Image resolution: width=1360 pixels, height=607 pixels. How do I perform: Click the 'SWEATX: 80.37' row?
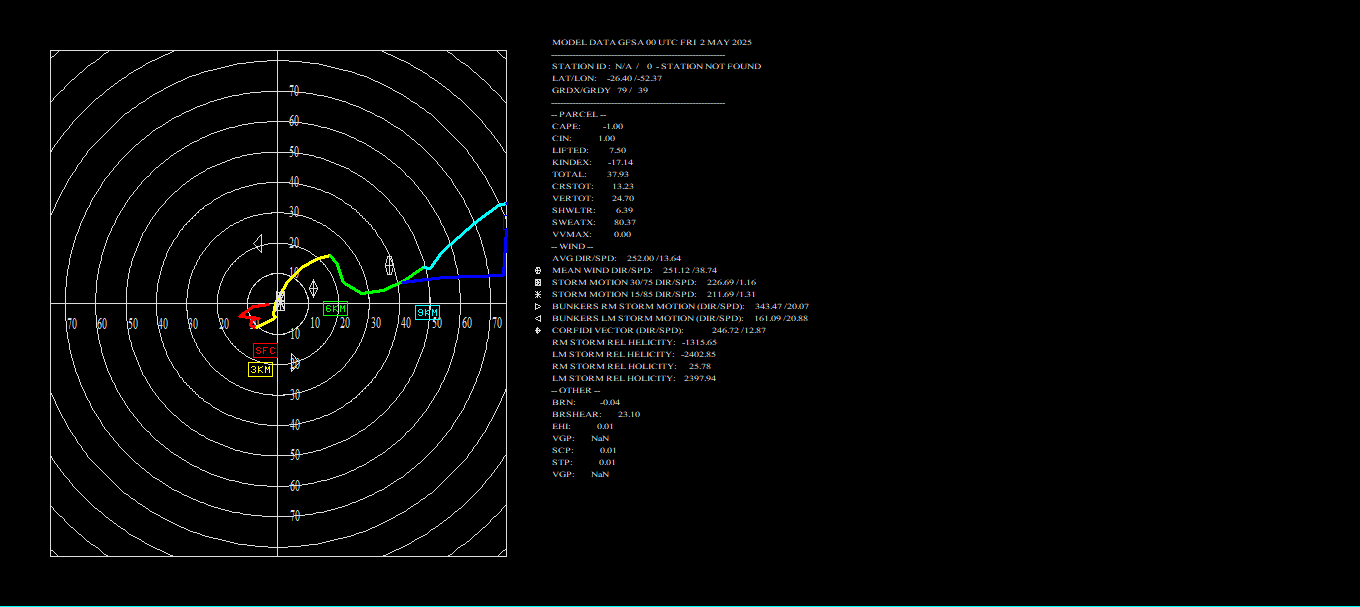coord(594,222)
